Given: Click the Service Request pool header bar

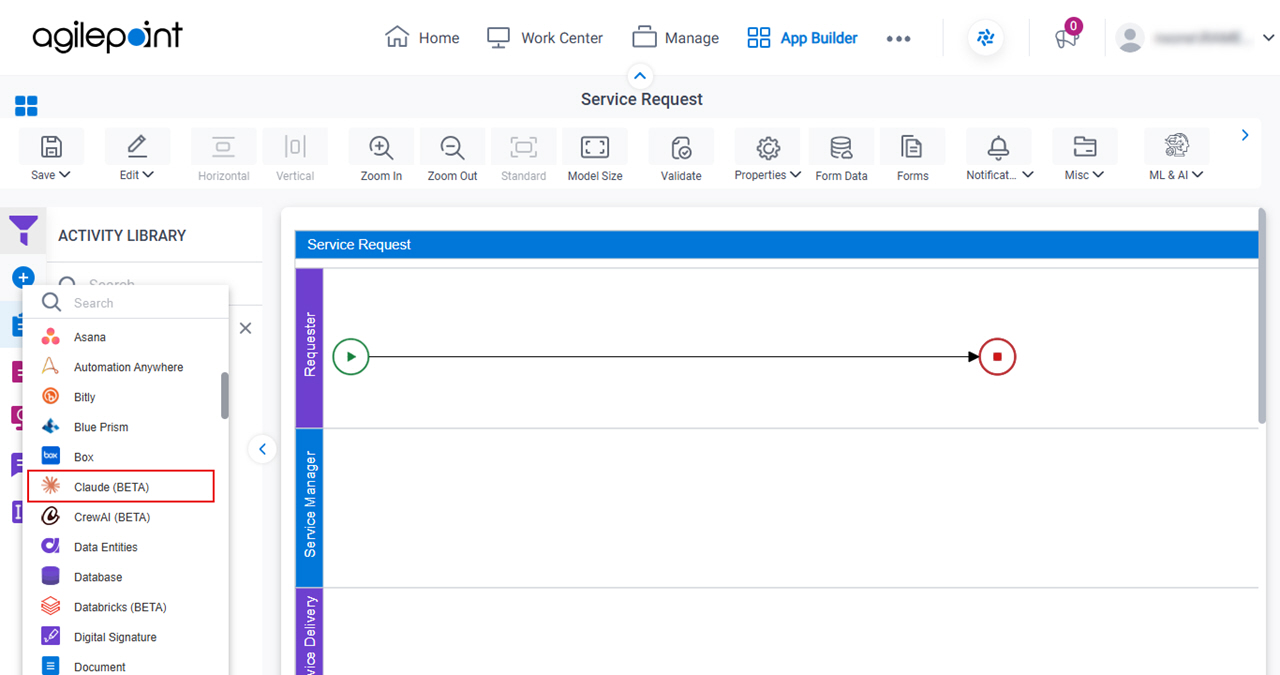Looking at the screenshot, I should 776,244.
